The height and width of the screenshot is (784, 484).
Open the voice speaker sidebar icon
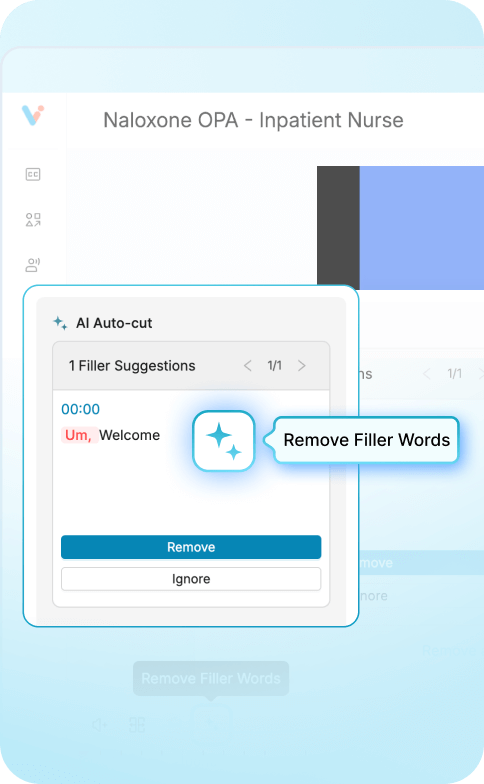pos(33,265)
